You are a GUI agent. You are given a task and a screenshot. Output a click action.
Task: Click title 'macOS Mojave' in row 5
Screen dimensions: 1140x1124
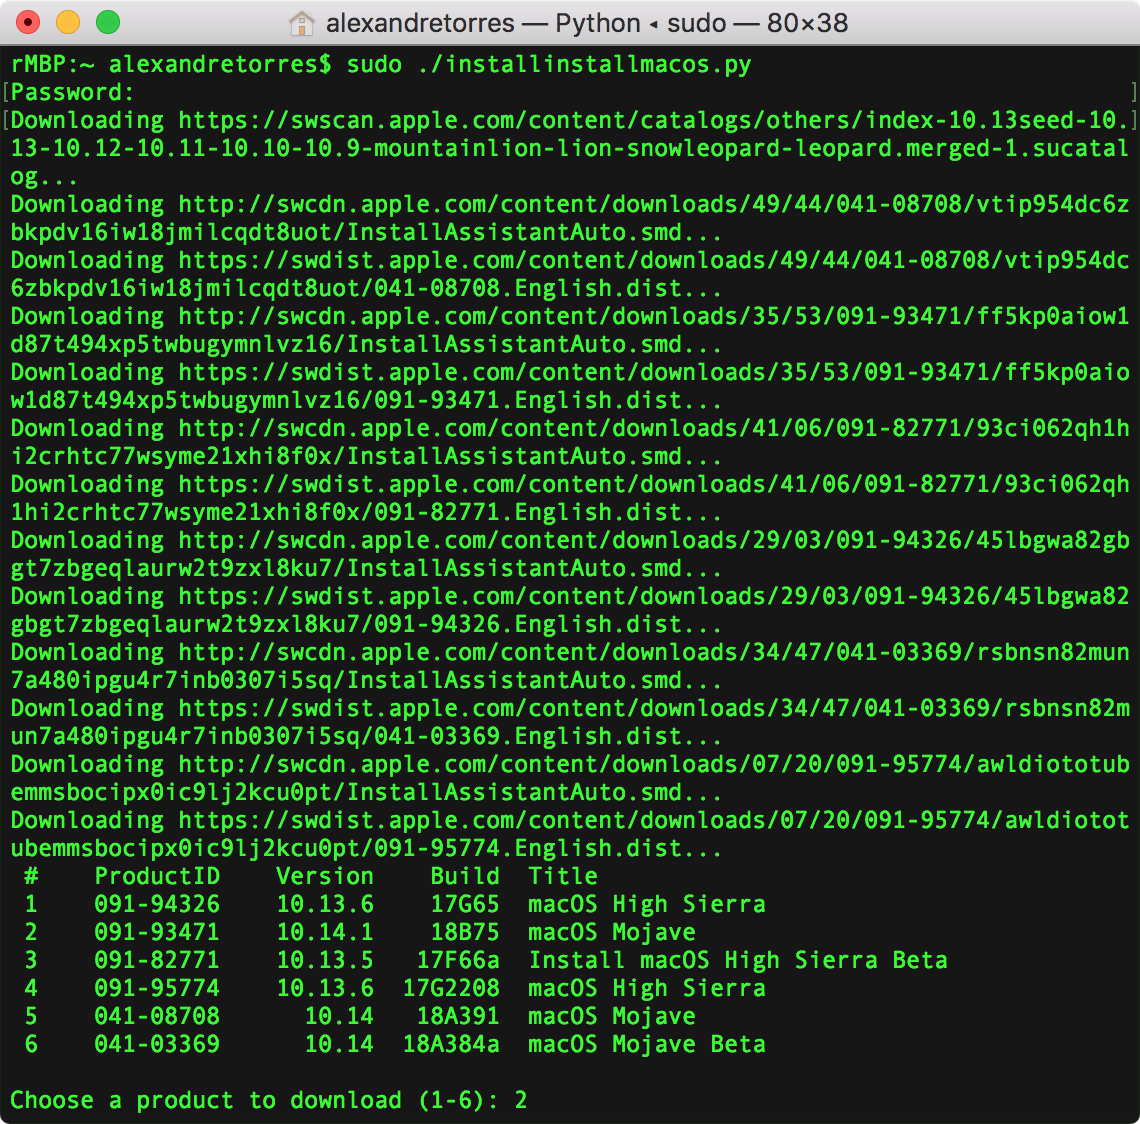612,1016
